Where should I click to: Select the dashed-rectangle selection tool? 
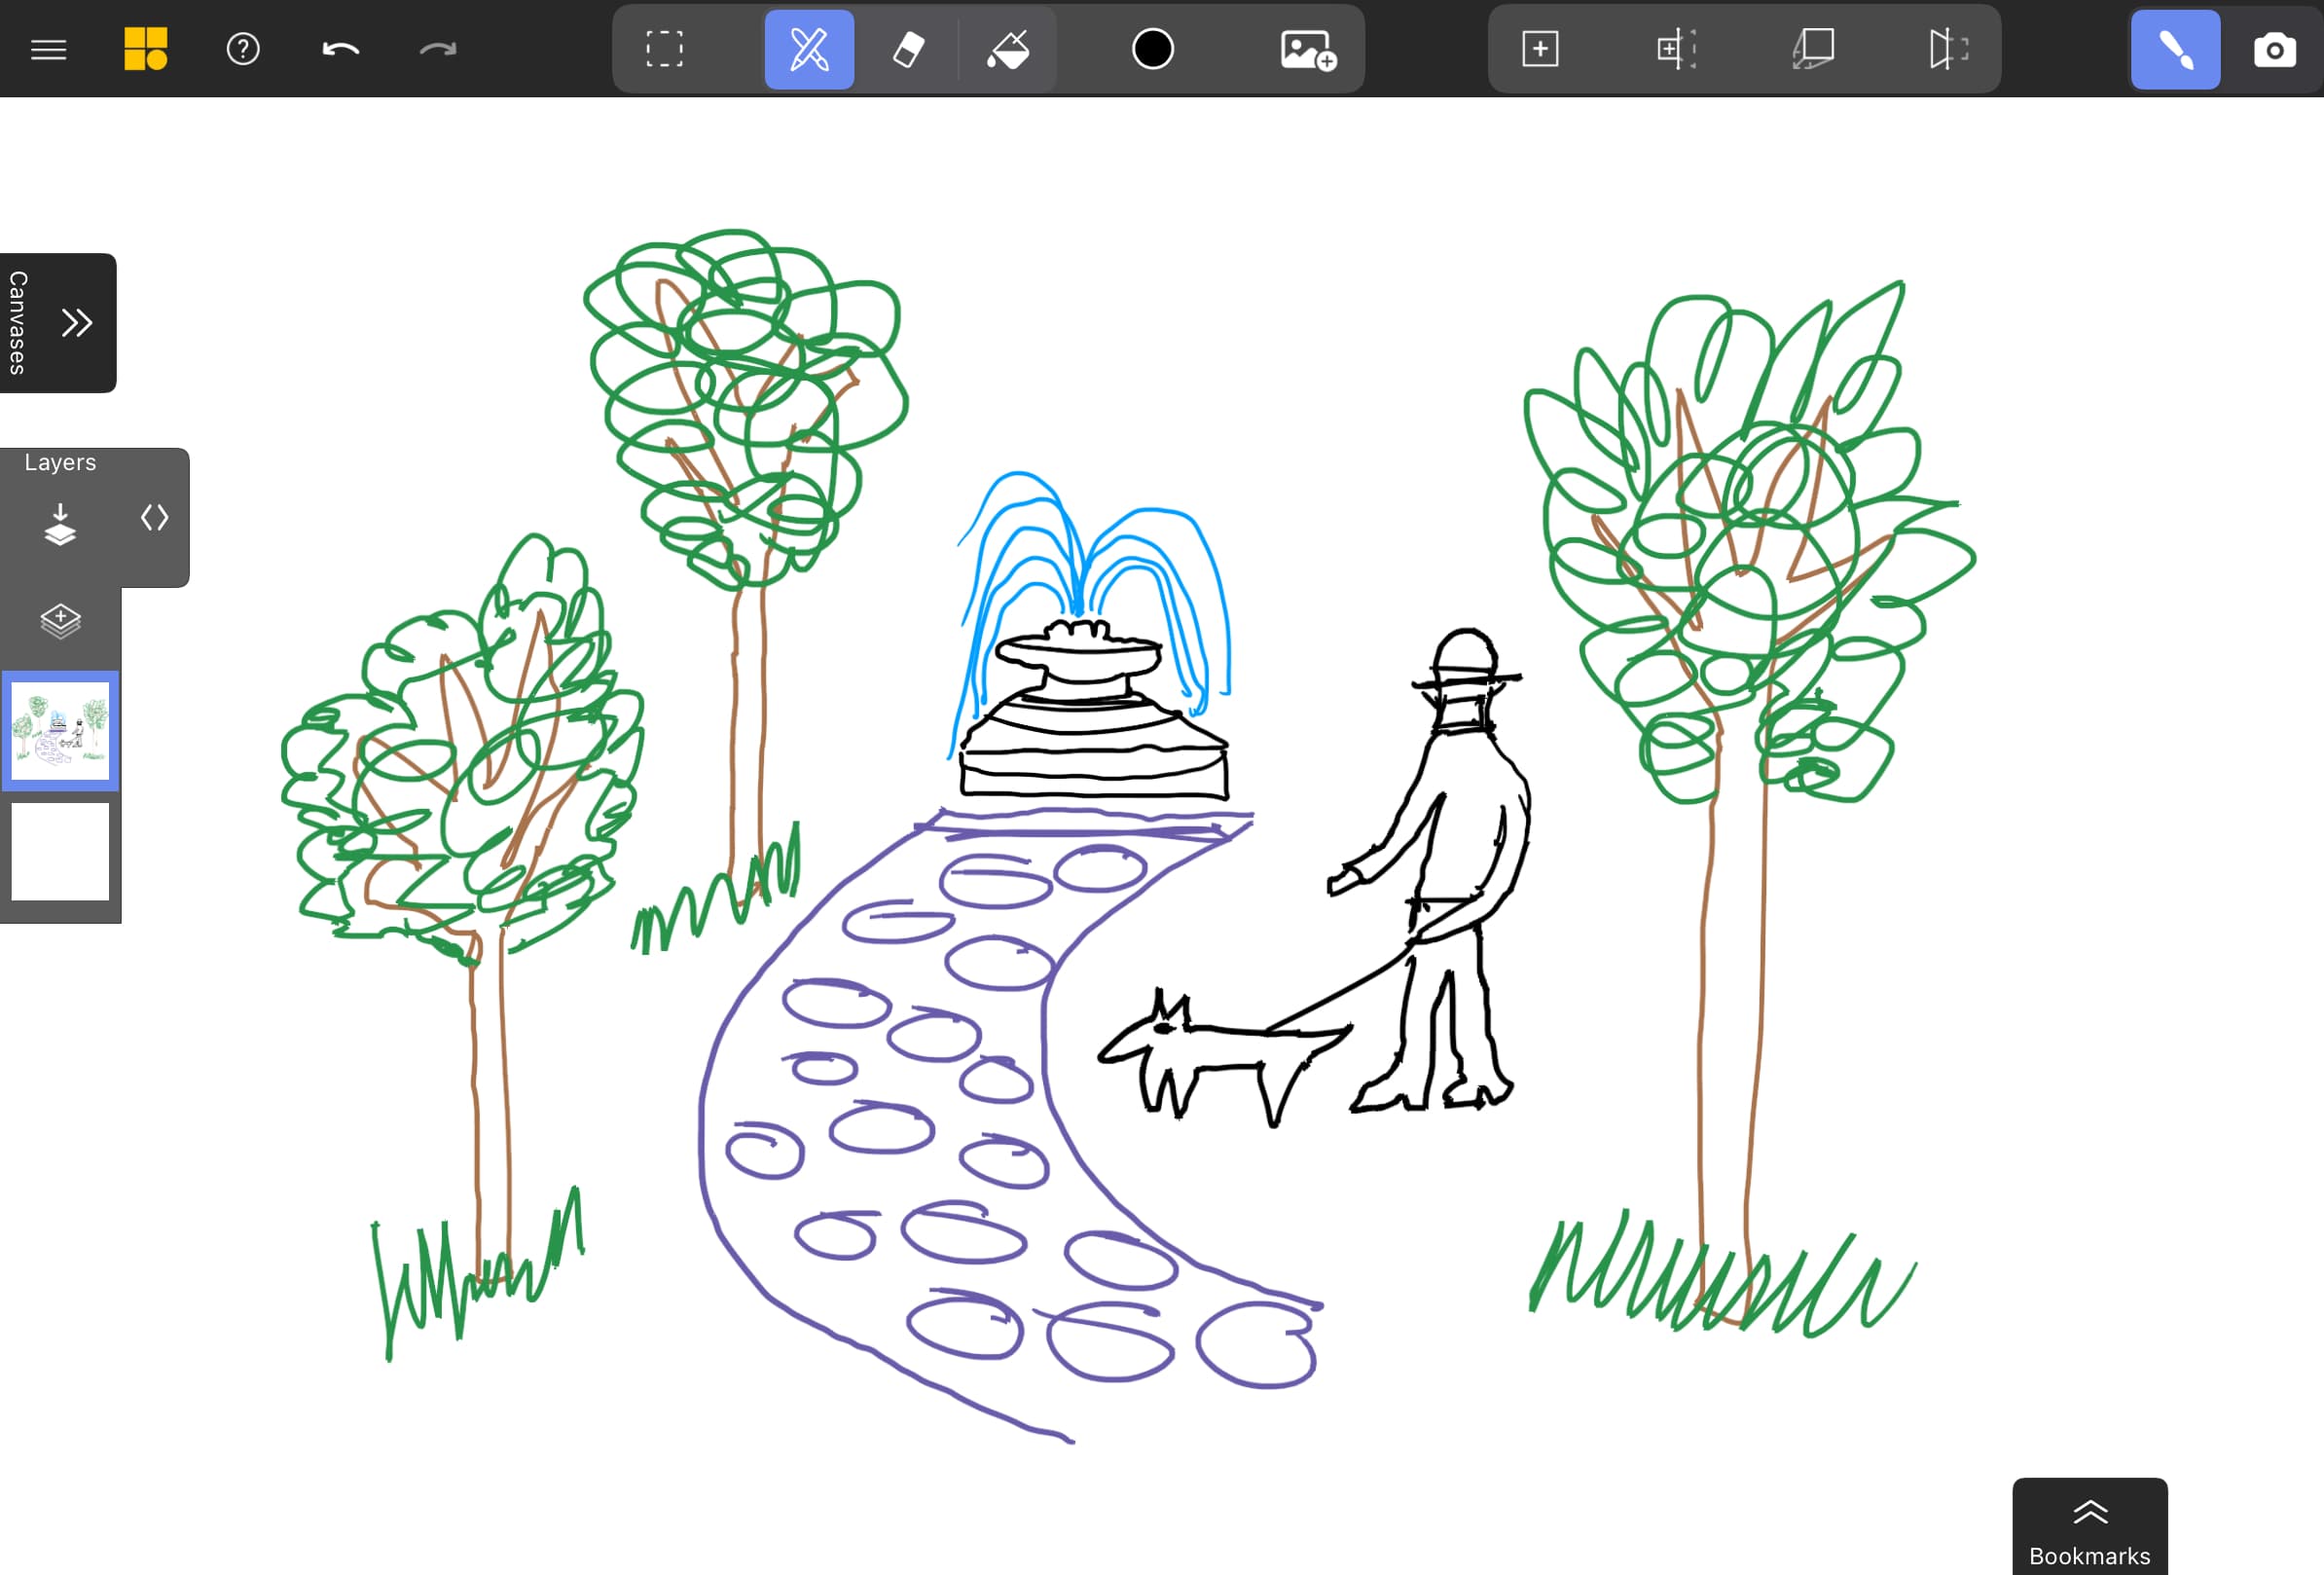(664, 49)
